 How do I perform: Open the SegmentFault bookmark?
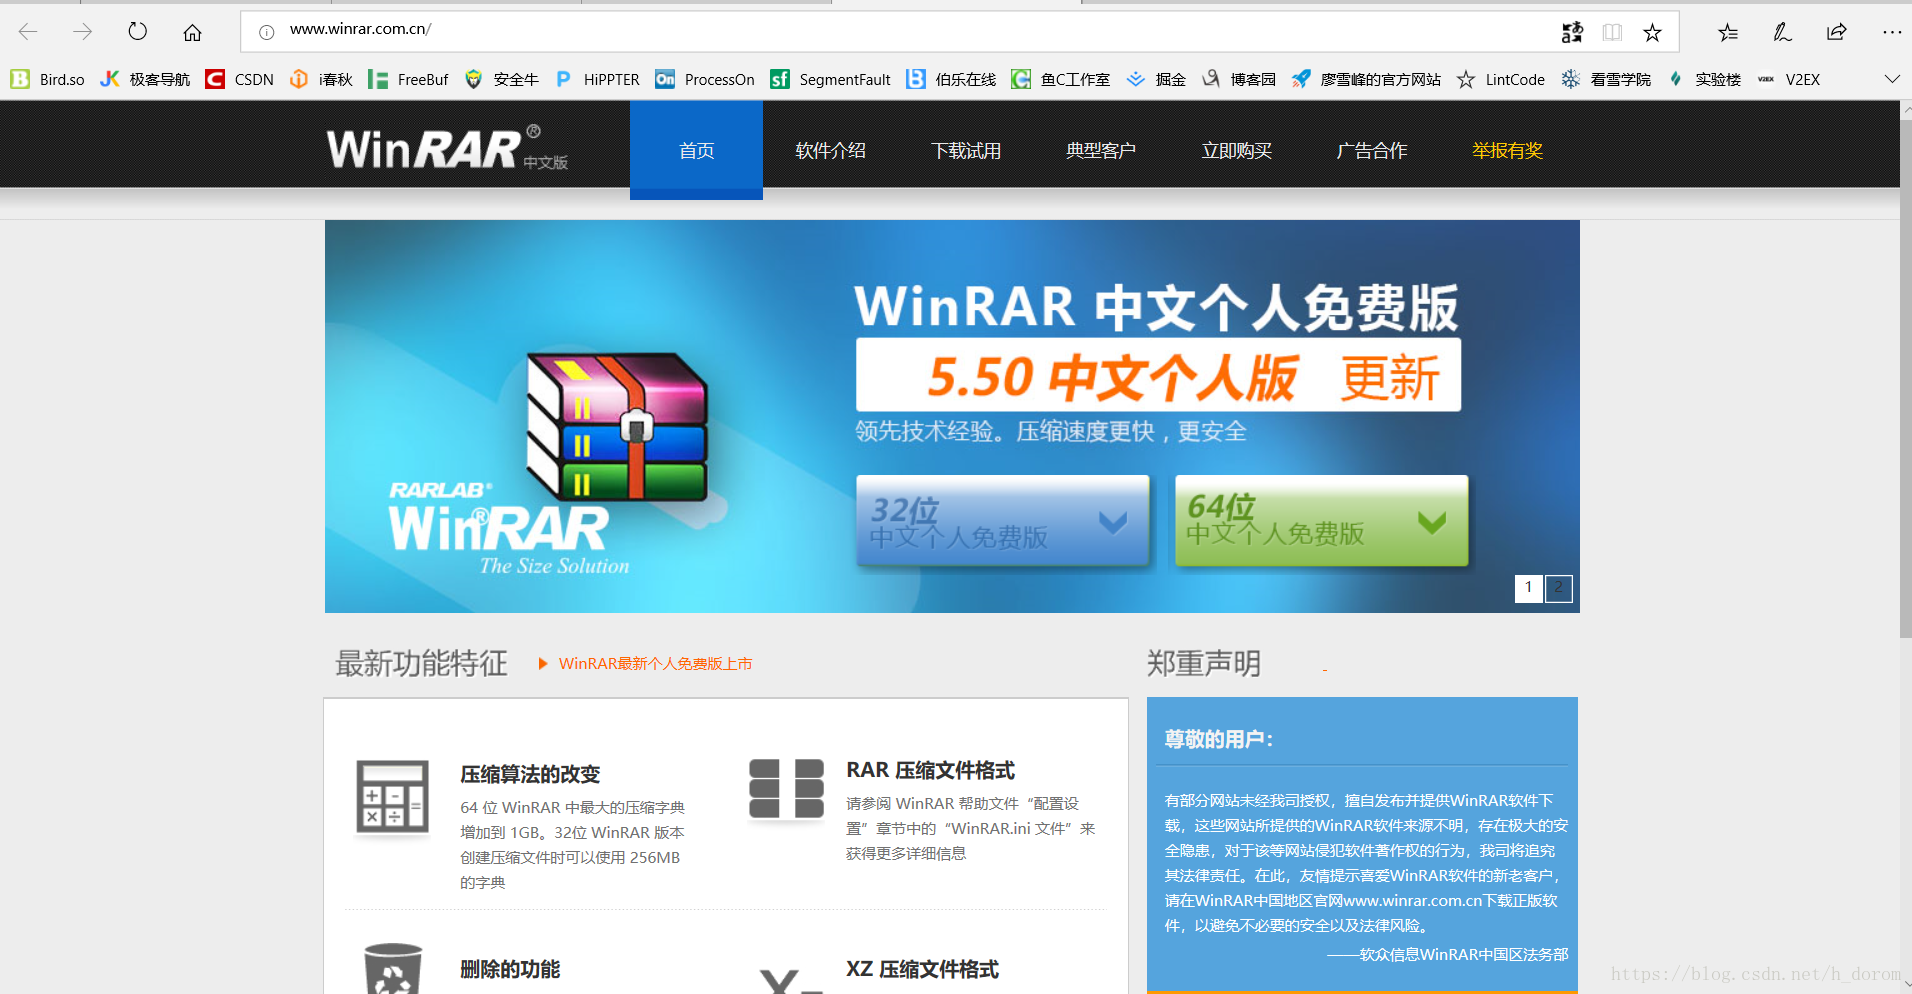tap(830, 79)
